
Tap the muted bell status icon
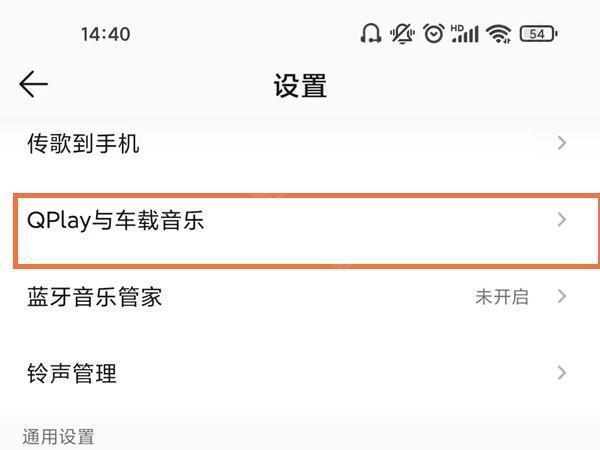coord(402,34)
